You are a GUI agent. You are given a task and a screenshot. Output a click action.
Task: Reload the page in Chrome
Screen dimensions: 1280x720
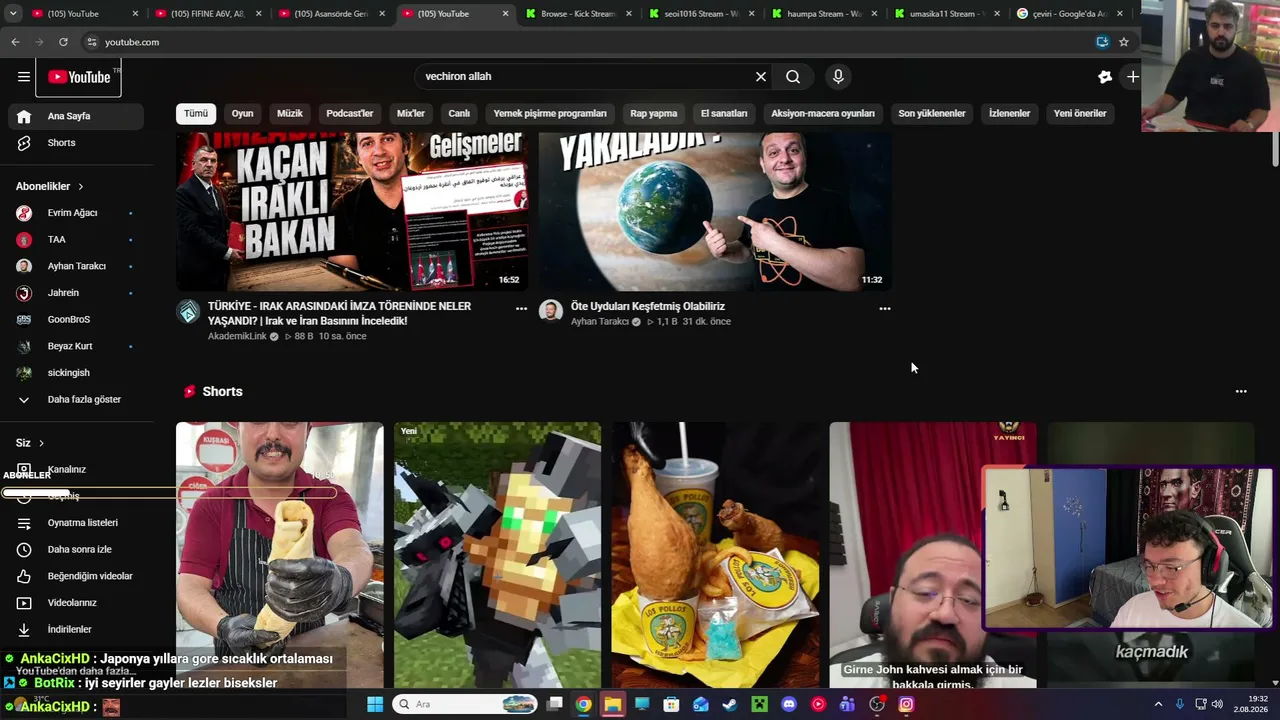[x=63, y=42]
